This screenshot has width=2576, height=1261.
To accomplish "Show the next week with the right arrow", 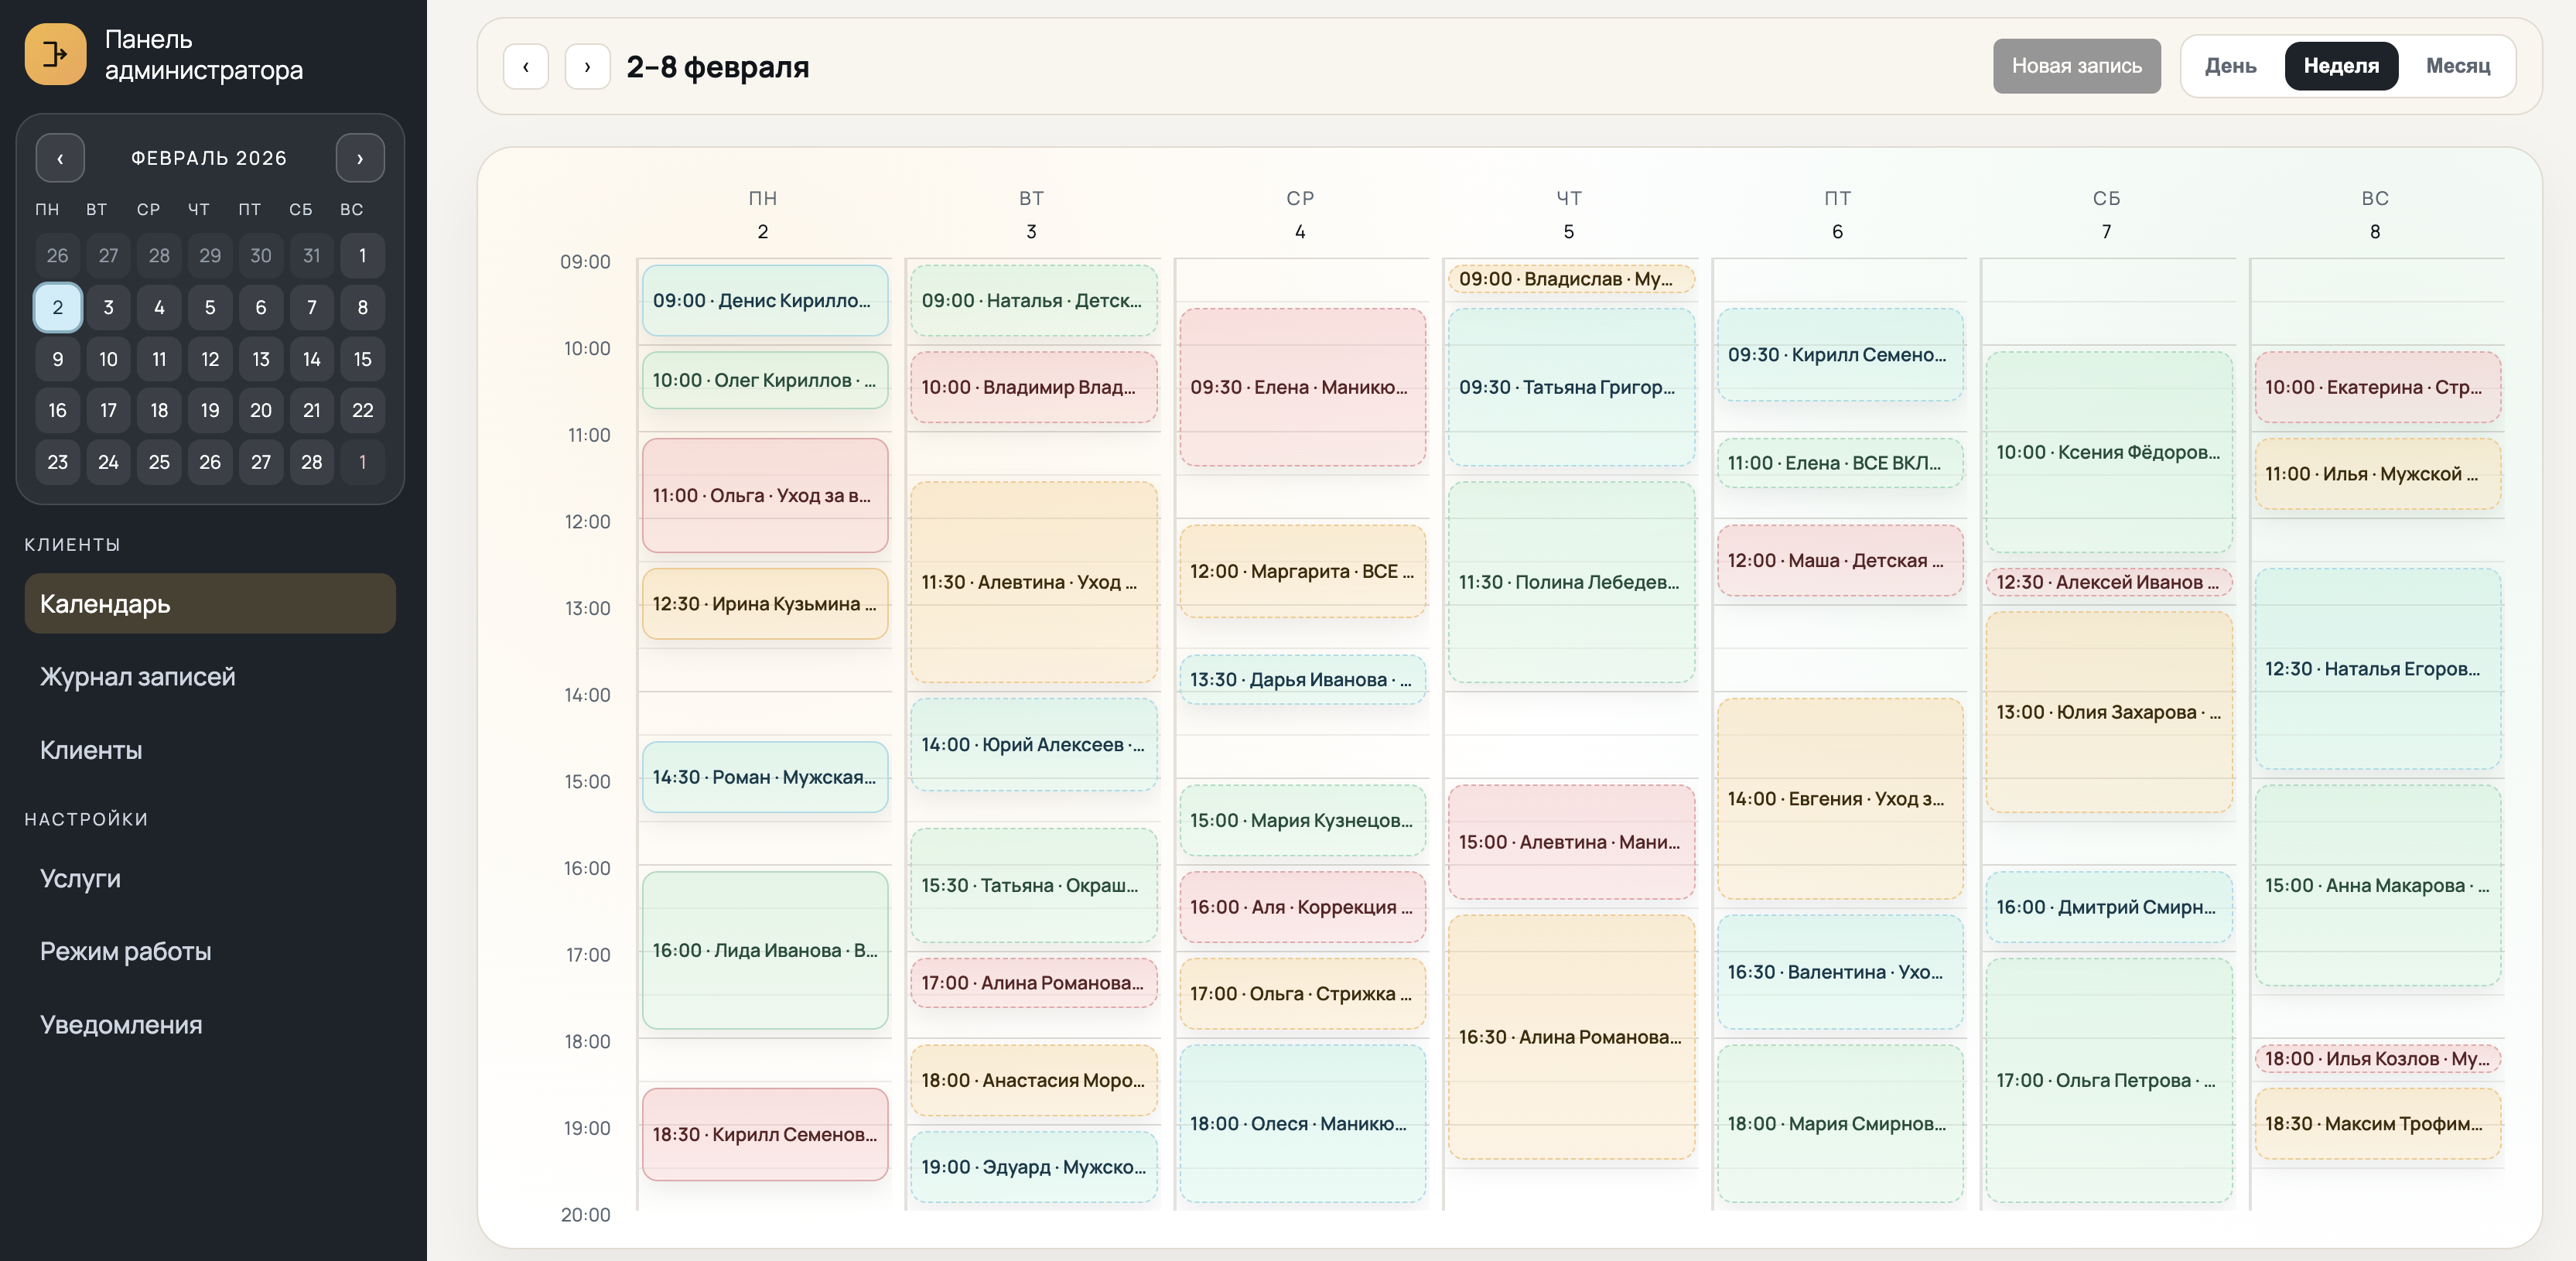I will tap(587, 67).
